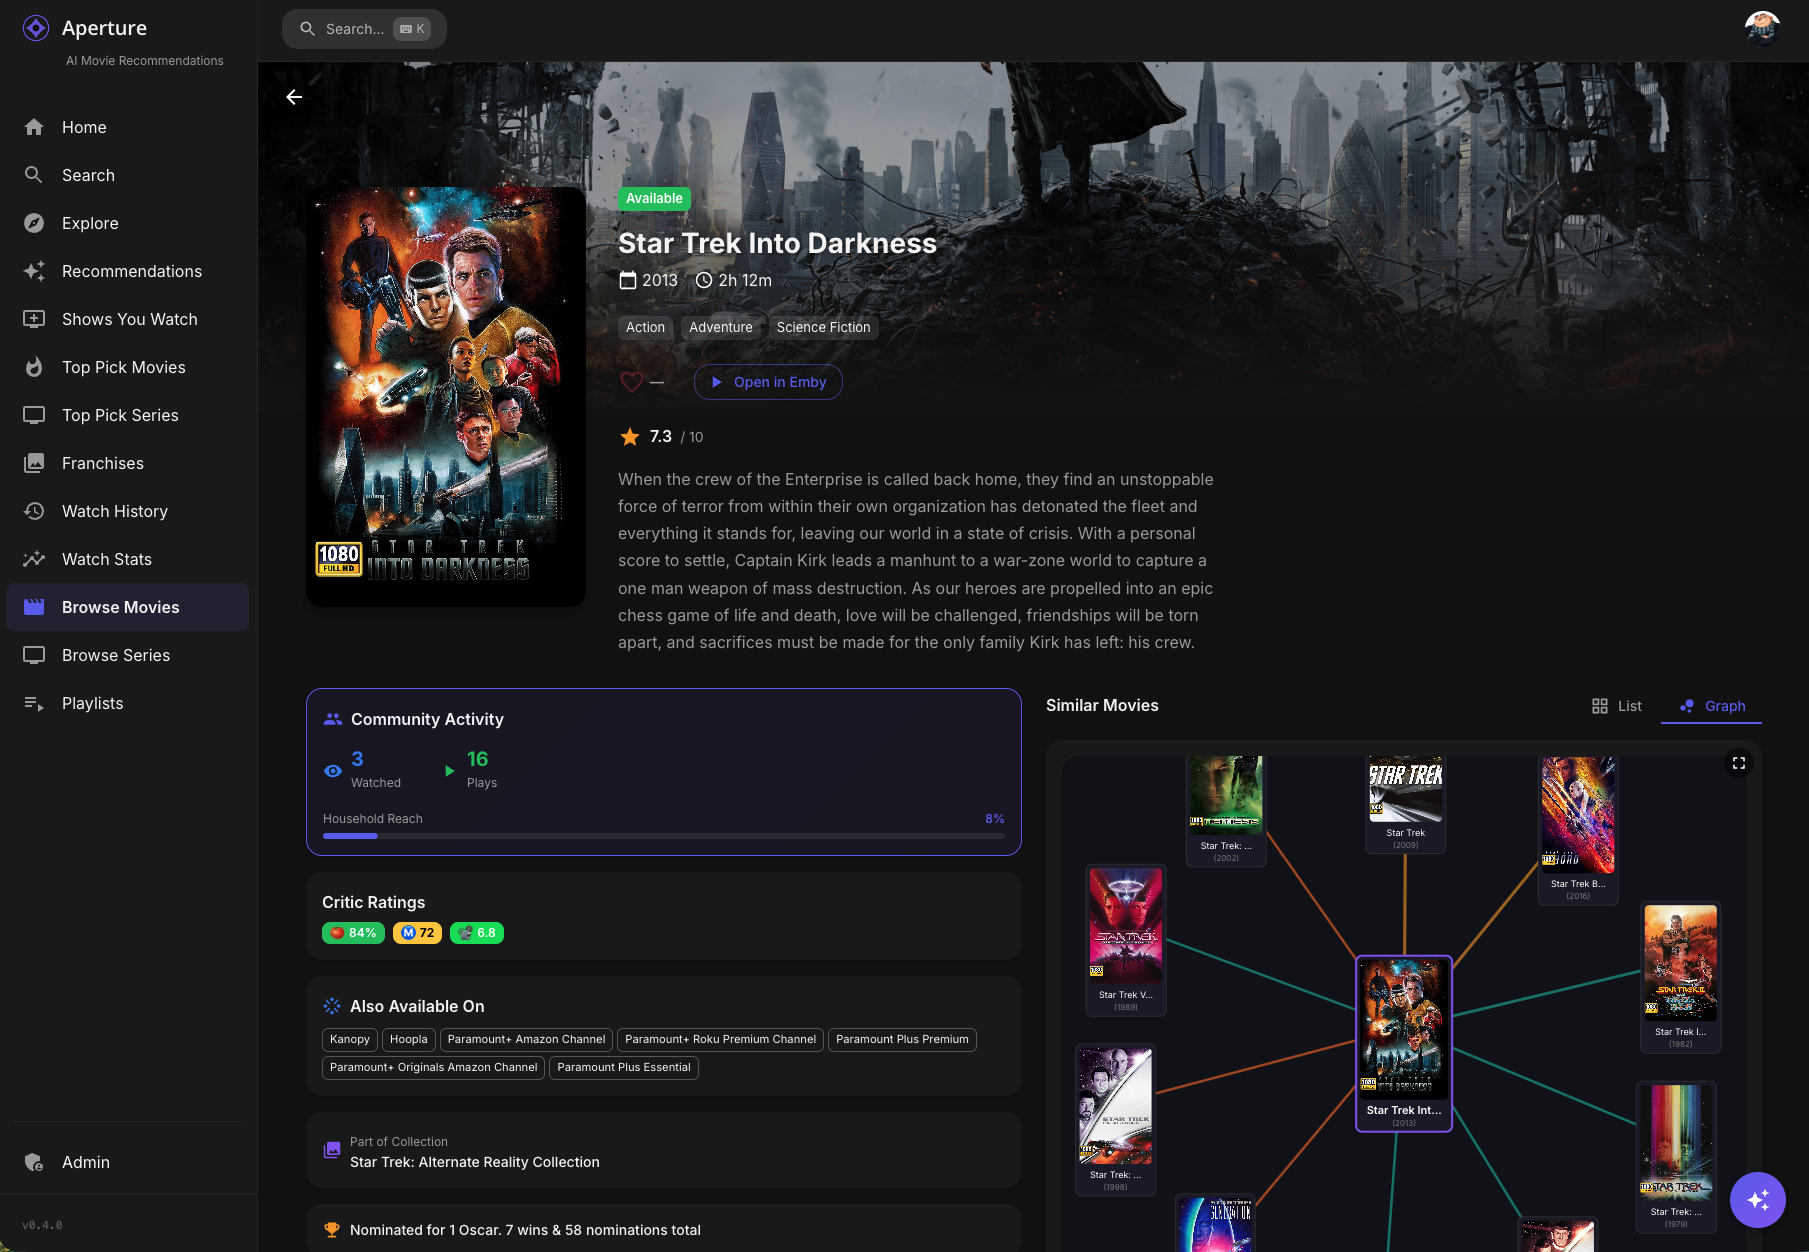Viewport: 1809px width, 1252px height.
Task: Open the AI assistant sparkle button
Action: (1758, 1200)
